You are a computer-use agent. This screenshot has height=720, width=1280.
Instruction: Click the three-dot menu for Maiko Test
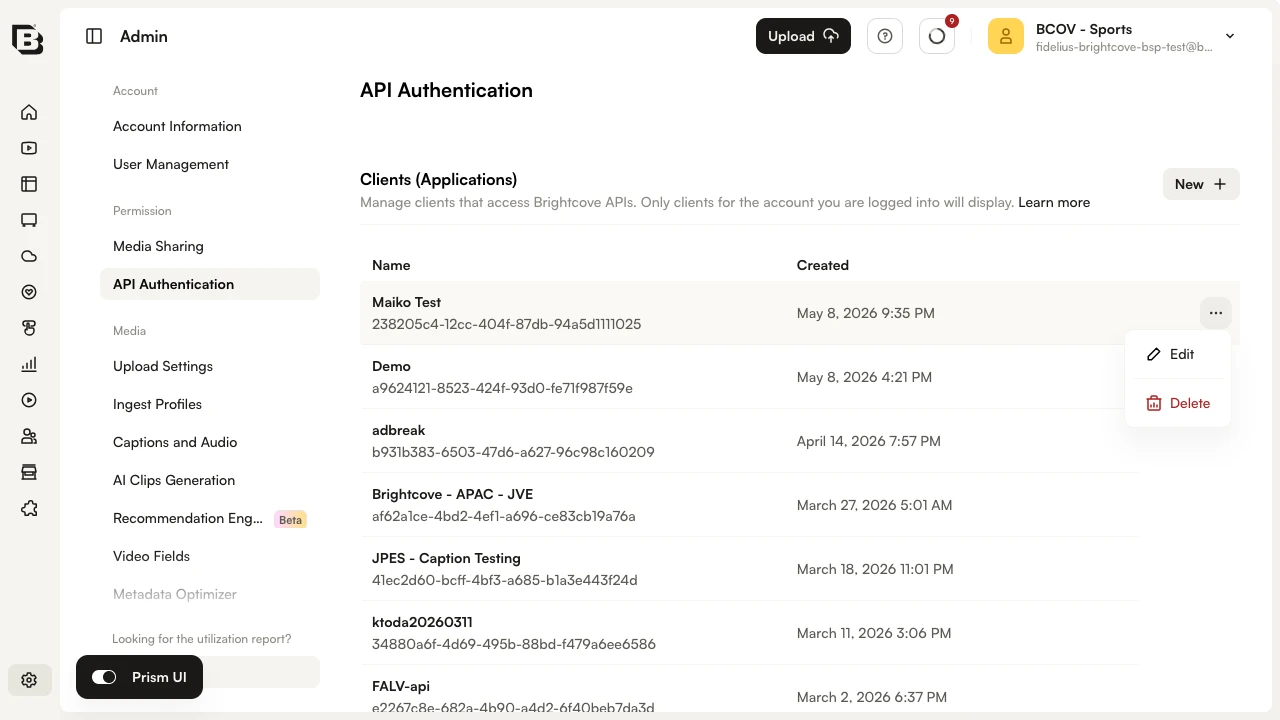click(x=1215, y=313)
